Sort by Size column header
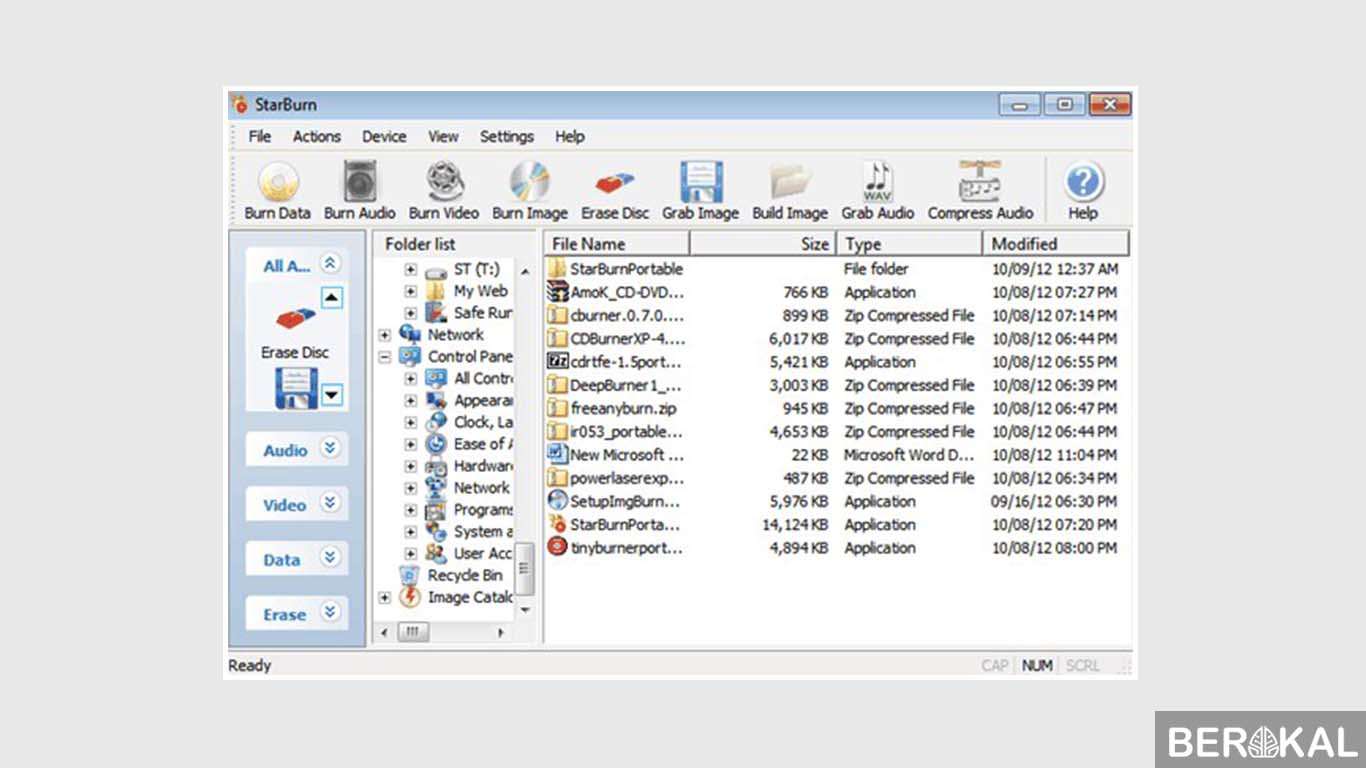 [x=762, y=244]
